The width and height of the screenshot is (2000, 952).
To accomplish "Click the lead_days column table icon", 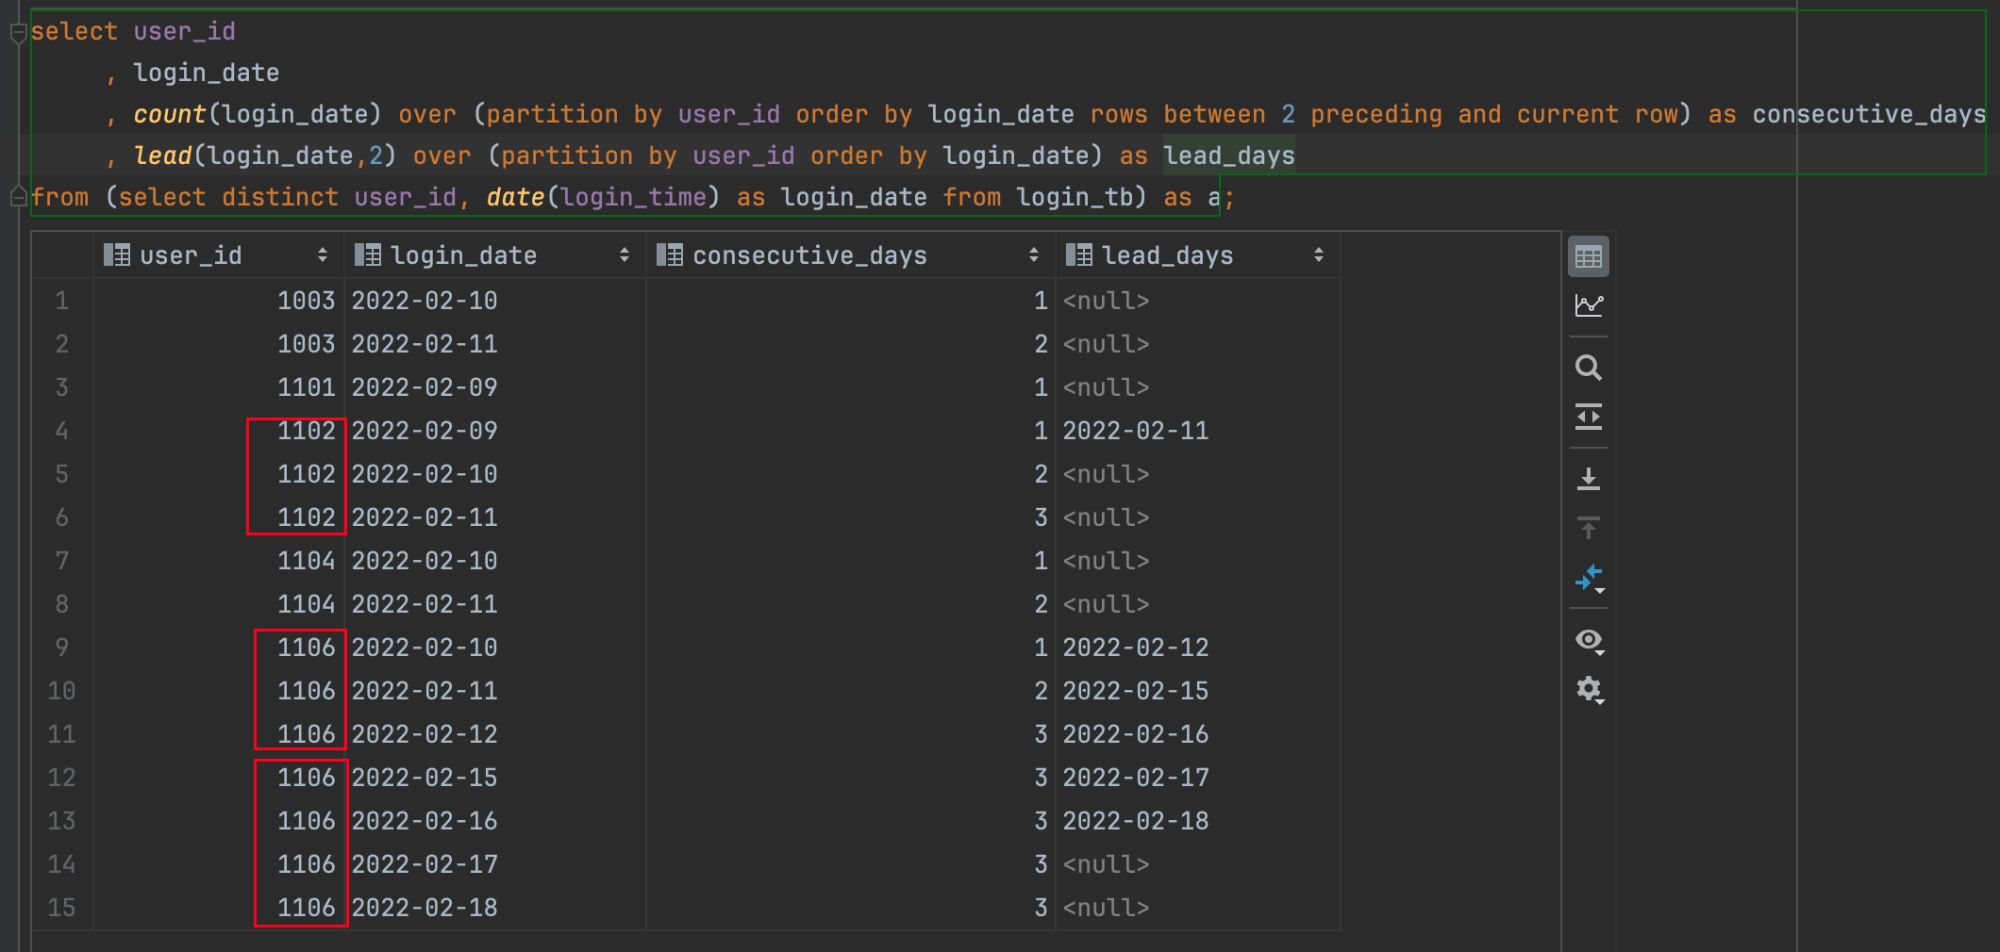I will click(x=1079, y=255).
